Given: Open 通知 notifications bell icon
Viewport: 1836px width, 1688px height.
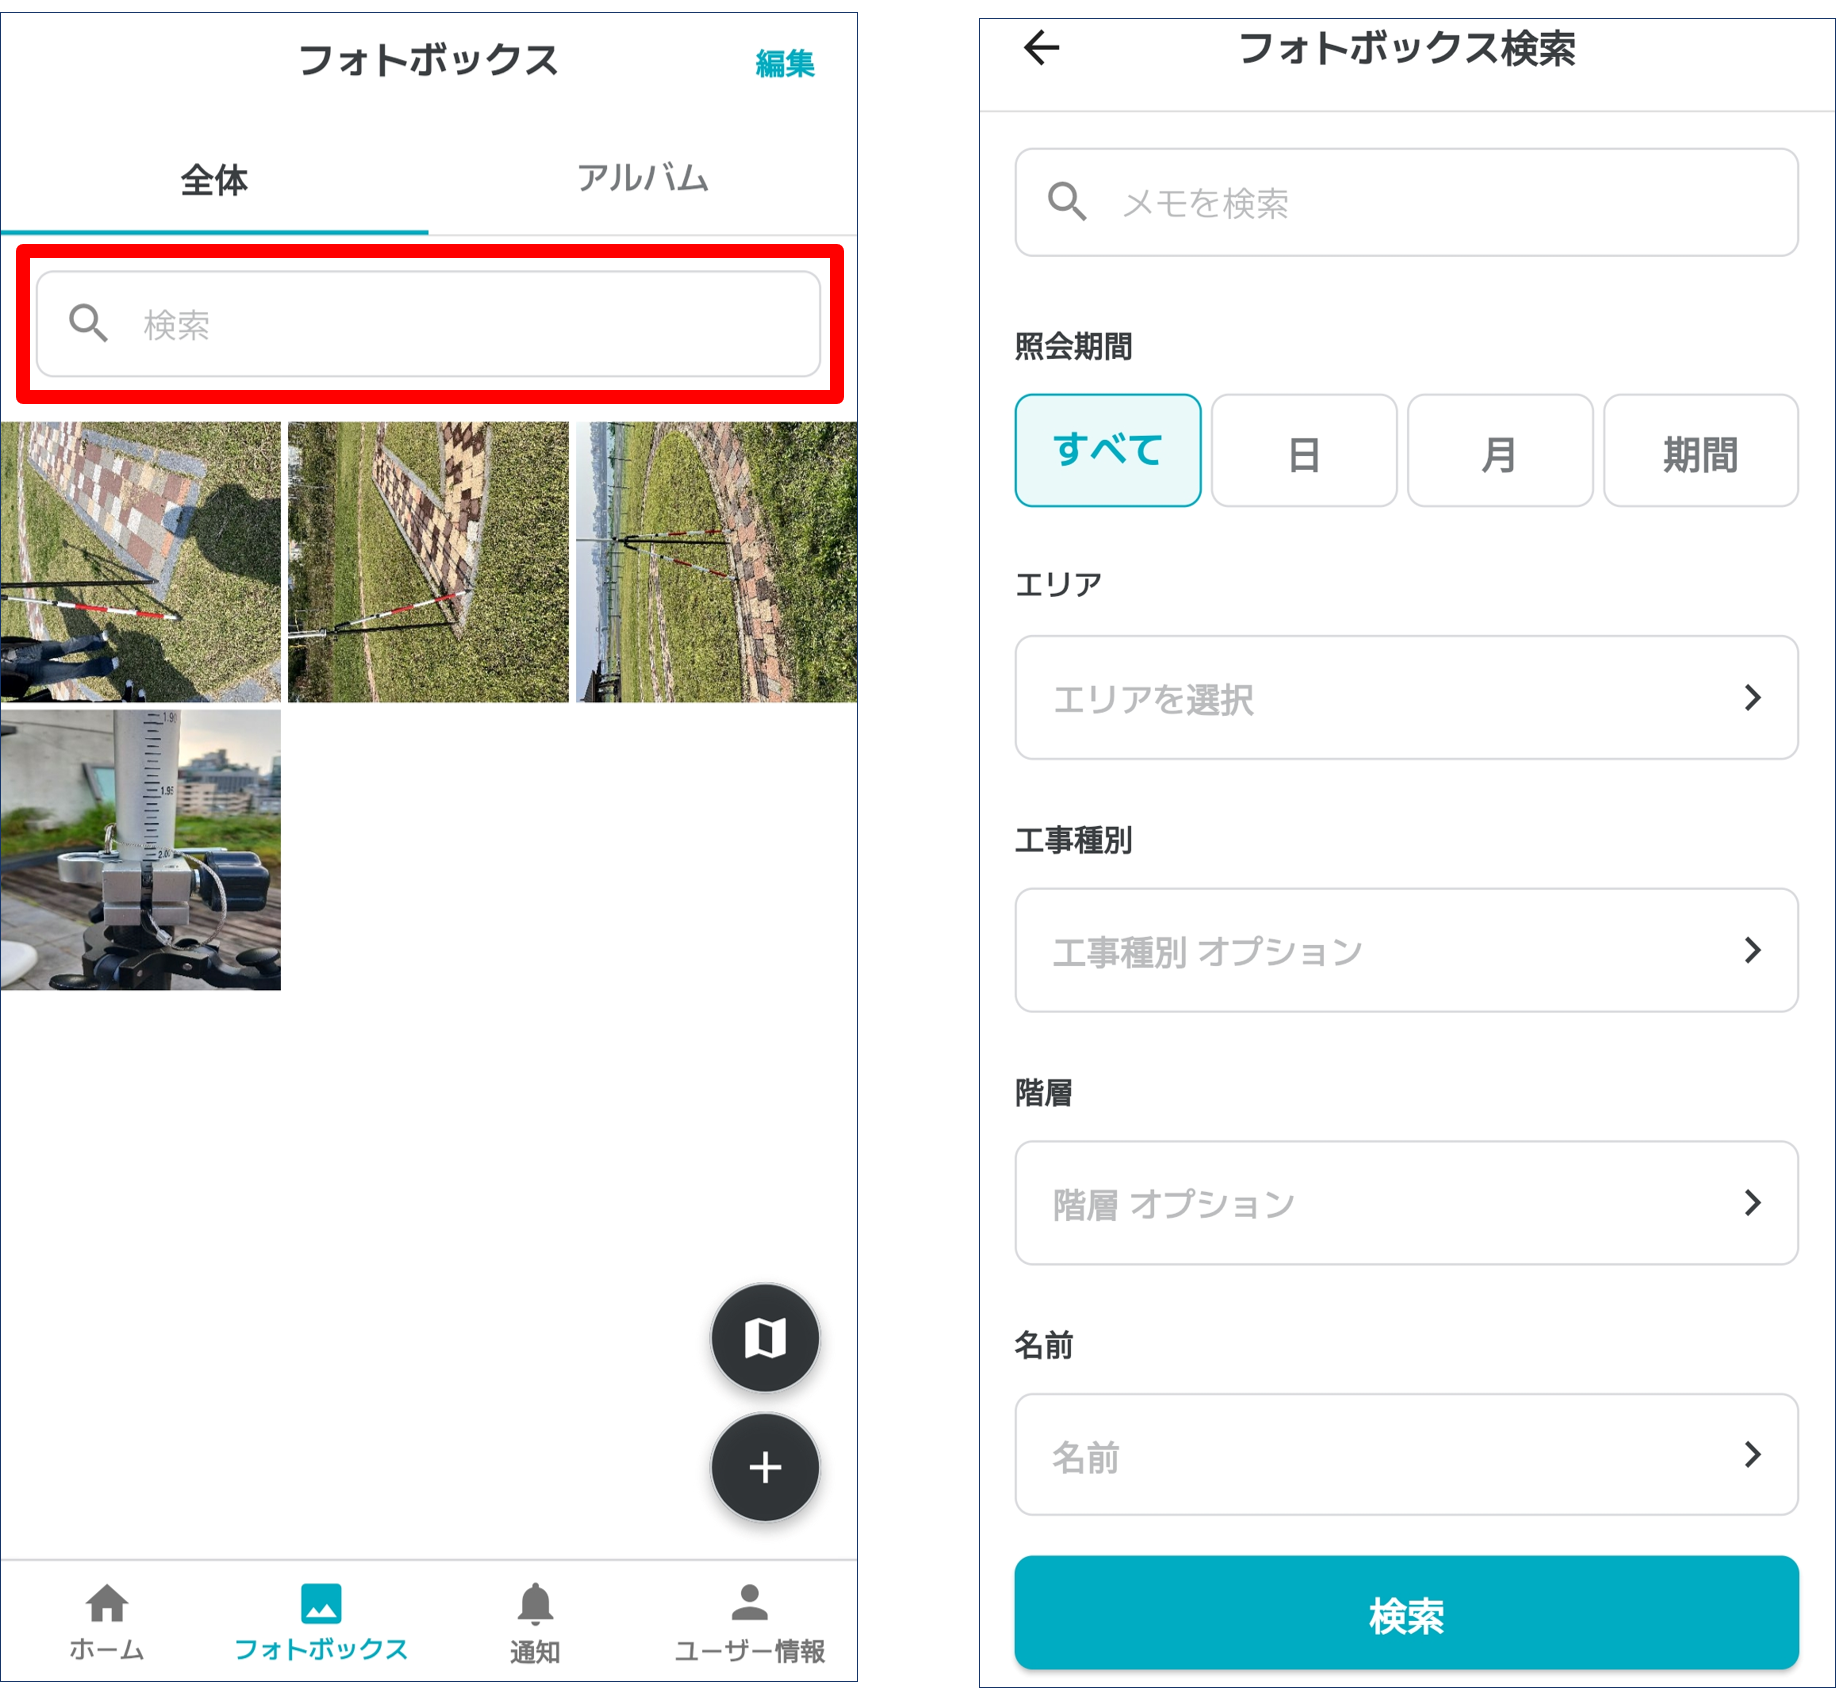Looking at the screenshot, I should [x=535, y=1604].
